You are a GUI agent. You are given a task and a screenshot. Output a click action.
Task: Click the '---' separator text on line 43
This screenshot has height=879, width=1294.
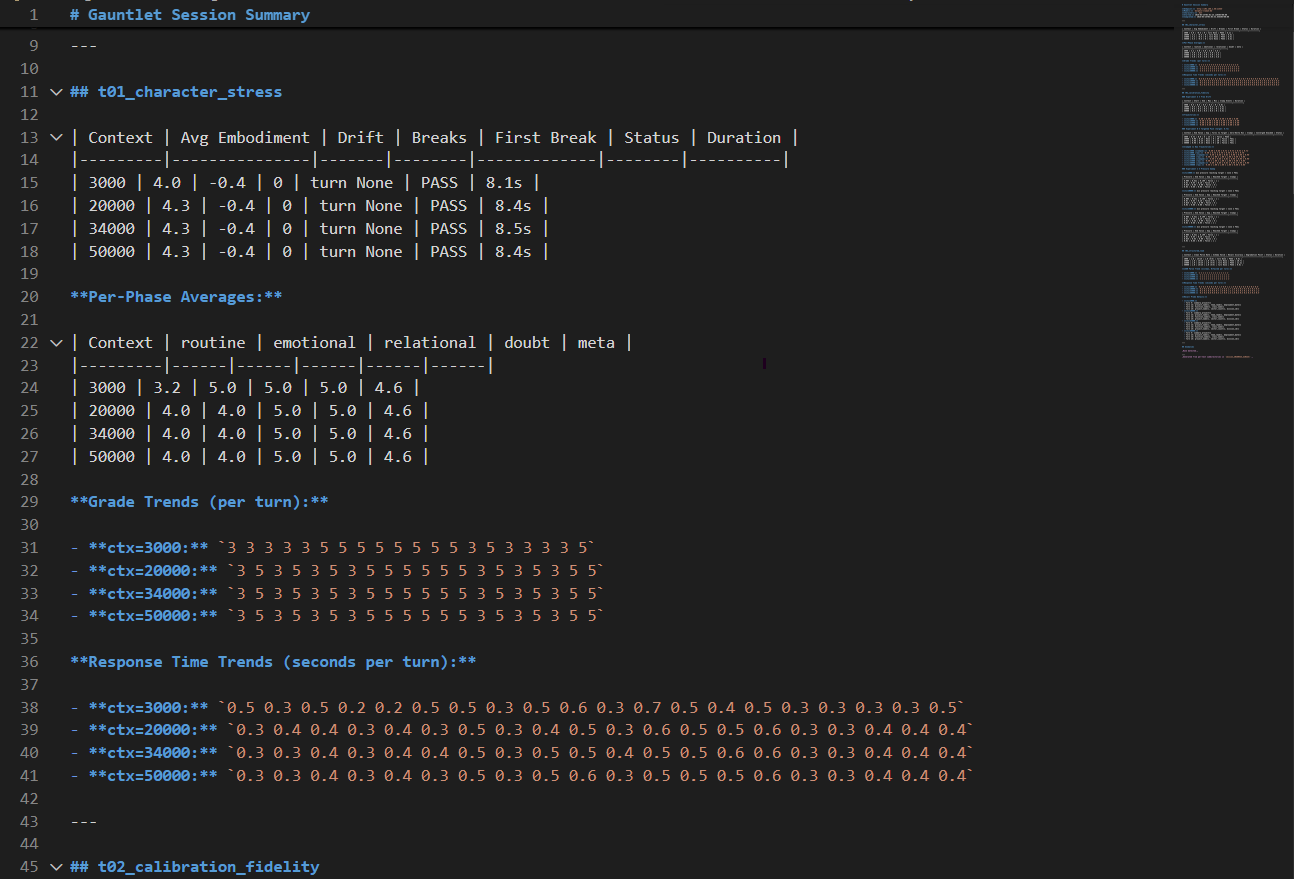pyautogui.click(x=84, y=822)
